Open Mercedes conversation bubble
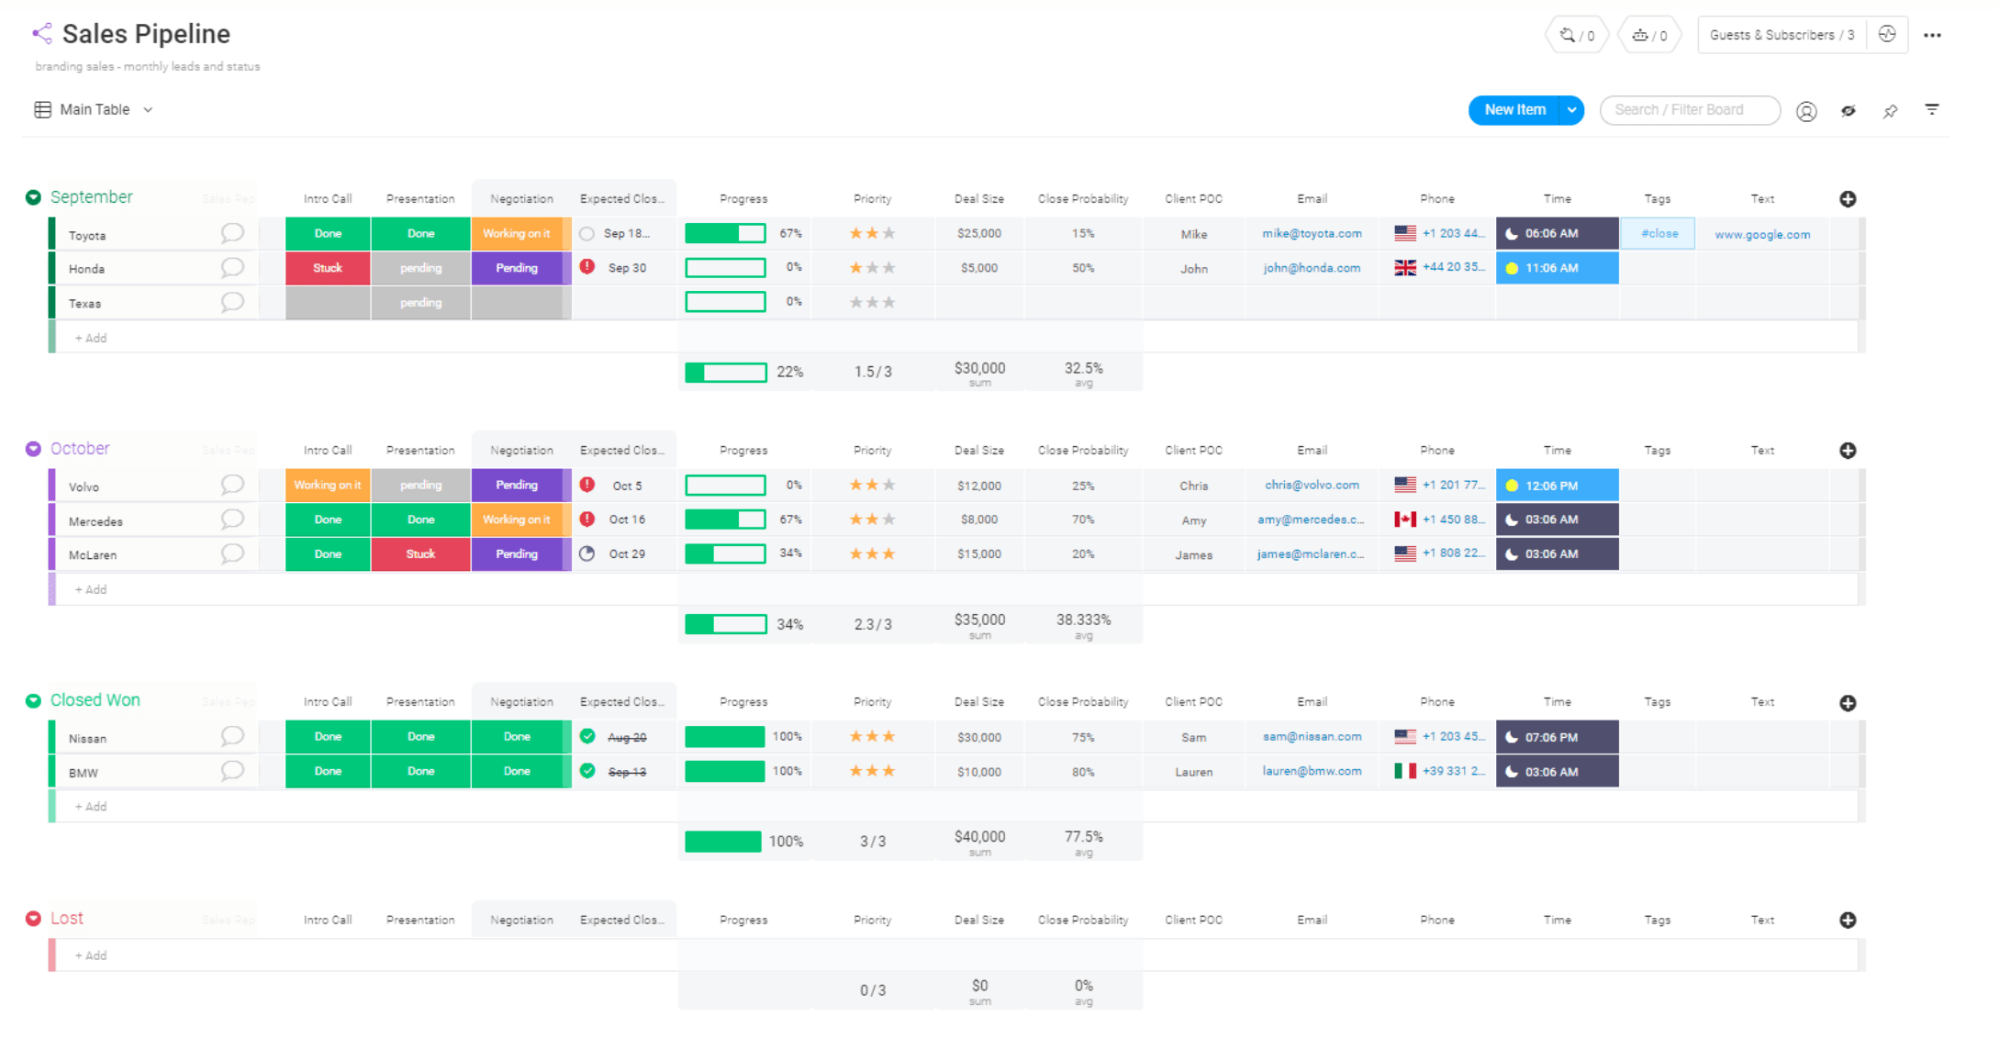1999x1043 pixels. [x=232, y=520]
